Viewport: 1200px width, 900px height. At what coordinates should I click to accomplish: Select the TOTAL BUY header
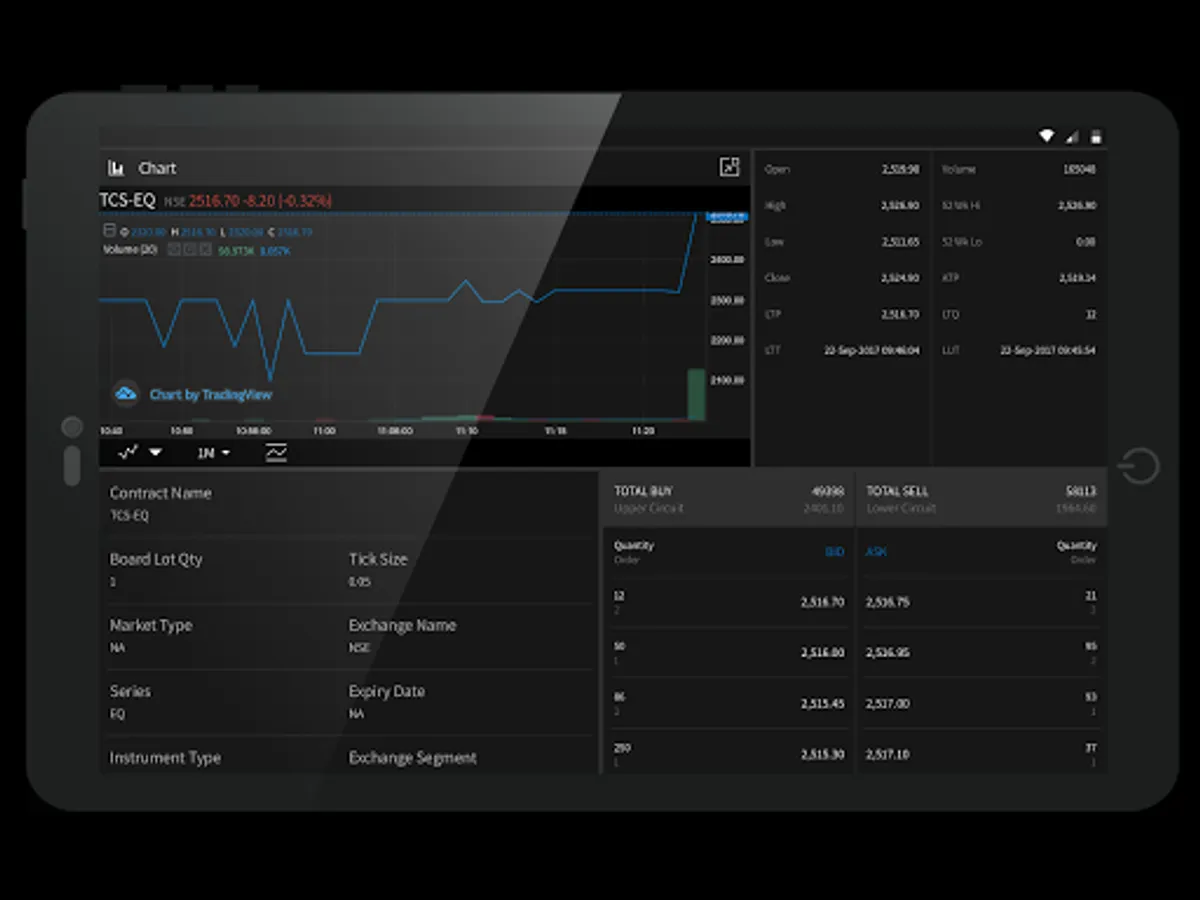tap(729, 498)
